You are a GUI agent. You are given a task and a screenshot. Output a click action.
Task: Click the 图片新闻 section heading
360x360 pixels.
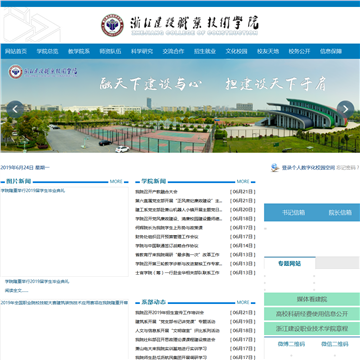tap(19, 182)
